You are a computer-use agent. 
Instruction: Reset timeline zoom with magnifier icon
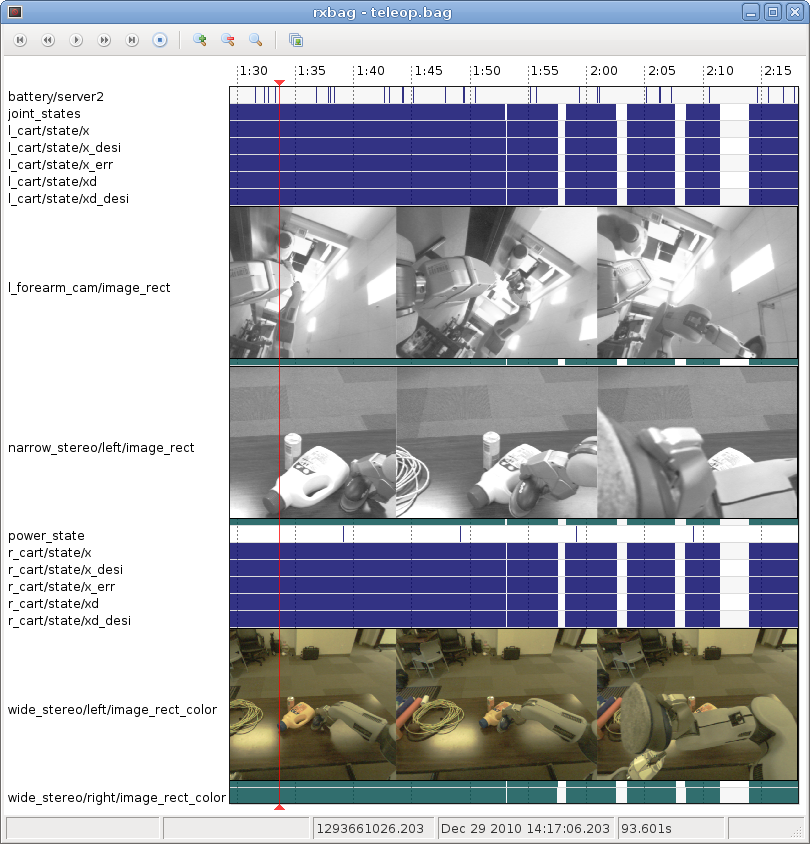256,40
